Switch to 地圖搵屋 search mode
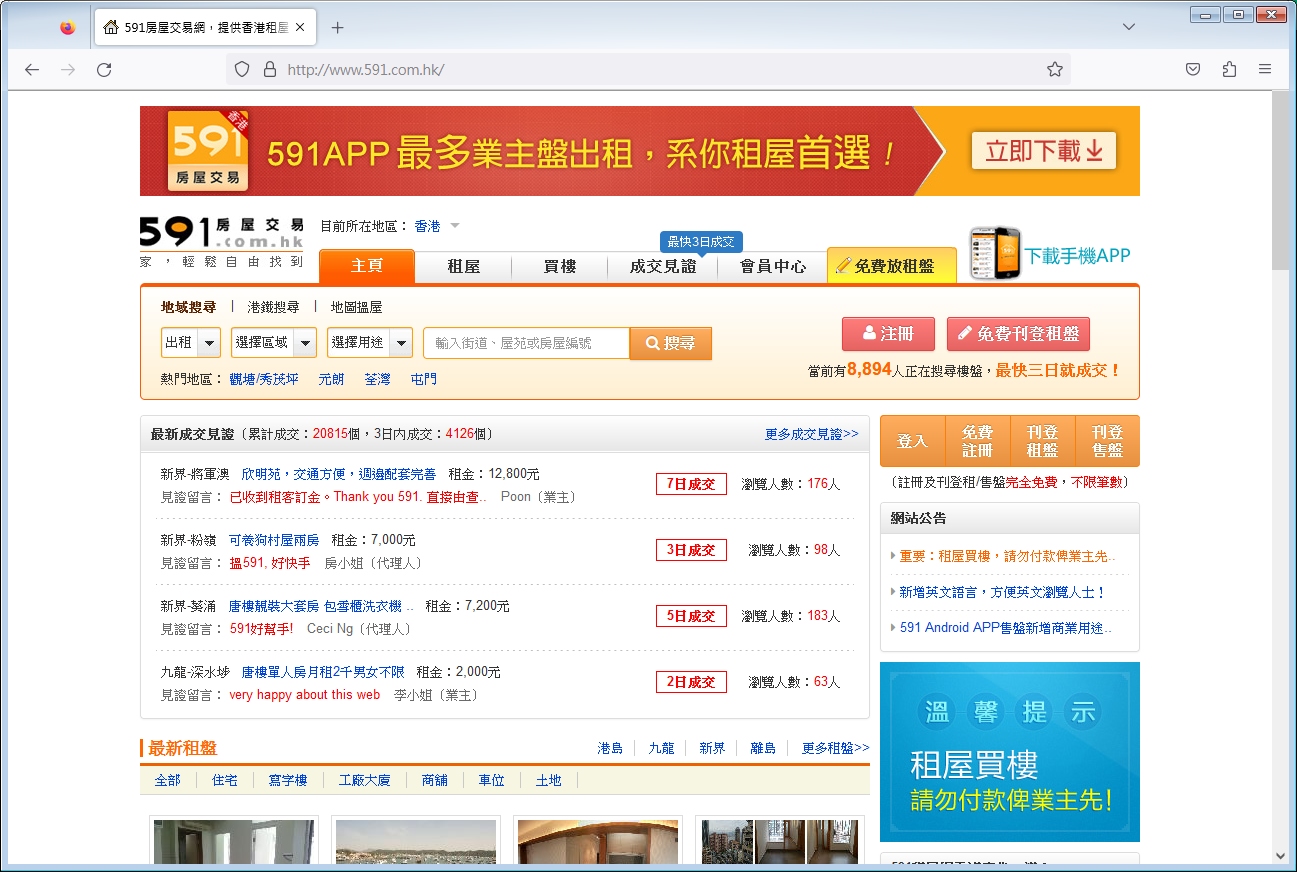1297x872 pixels. click(x=356, y=307)
